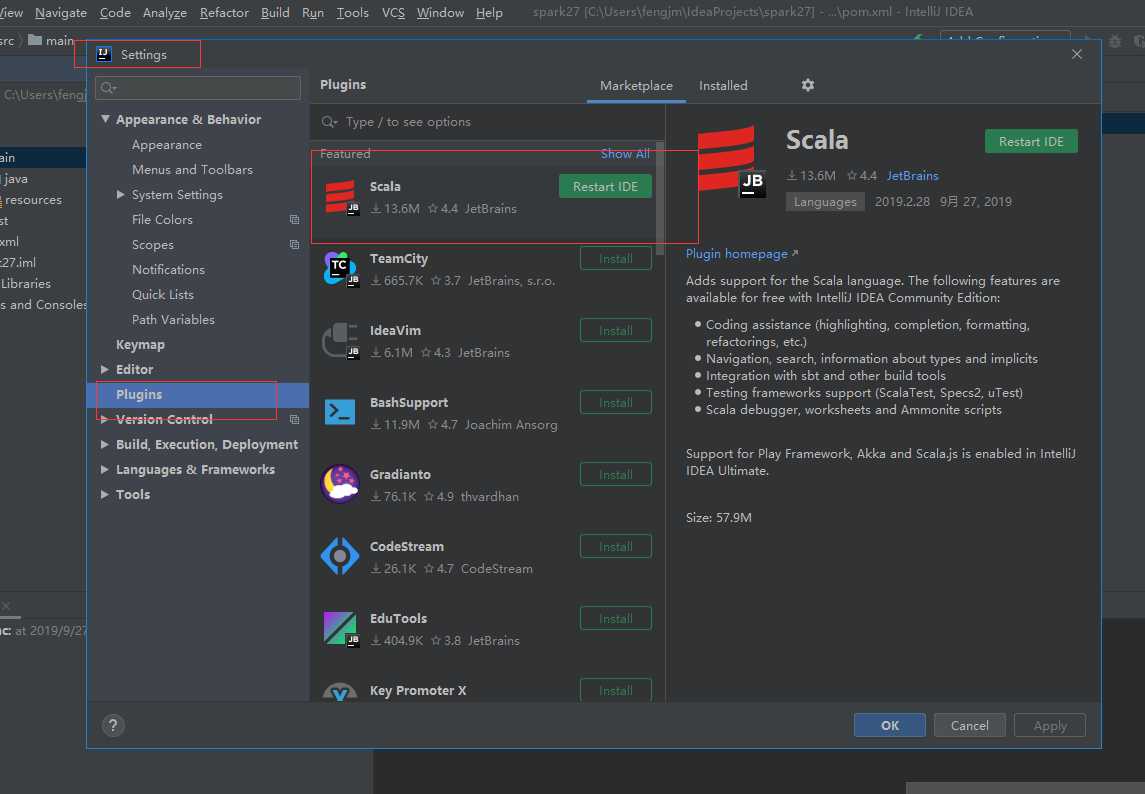Click the plugin search magnifier icon

329,122
